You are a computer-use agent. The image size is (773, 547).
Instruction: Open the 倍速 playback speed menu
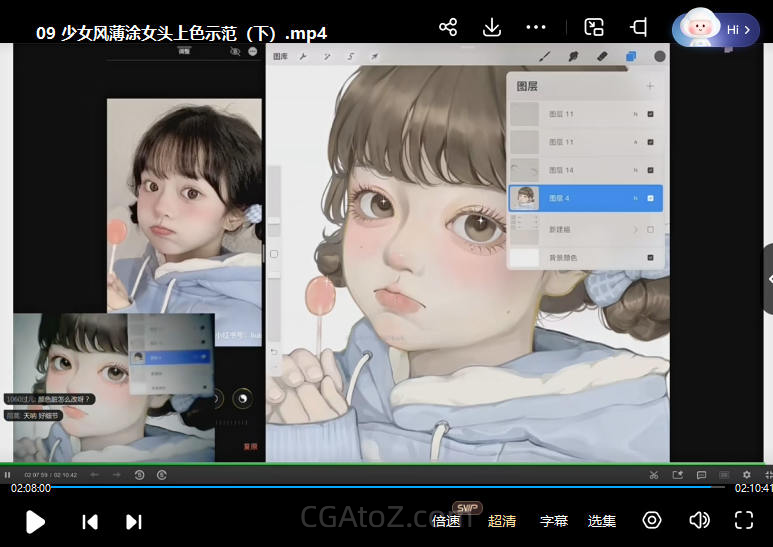(x=447, y=521)
